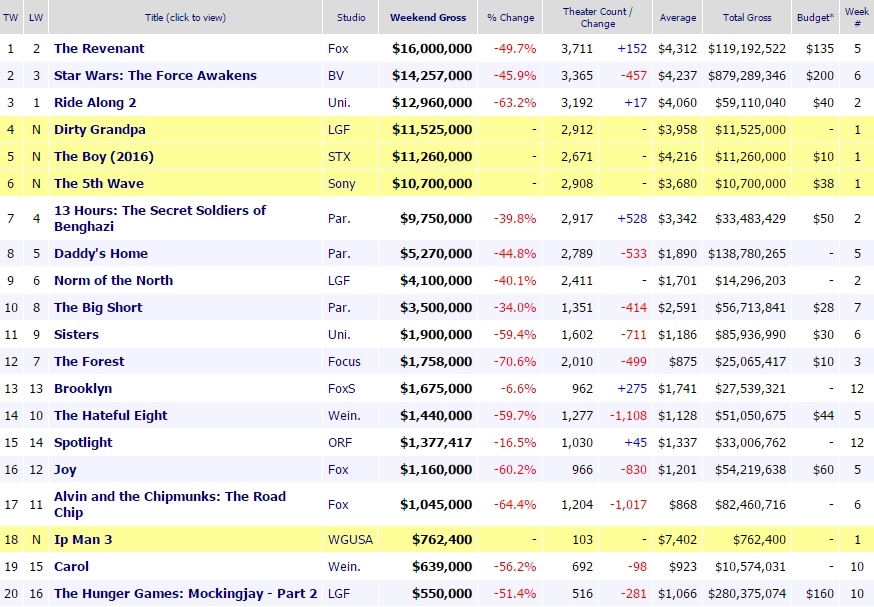
Task: Sort by Studio column header
Action: point(351,17)
